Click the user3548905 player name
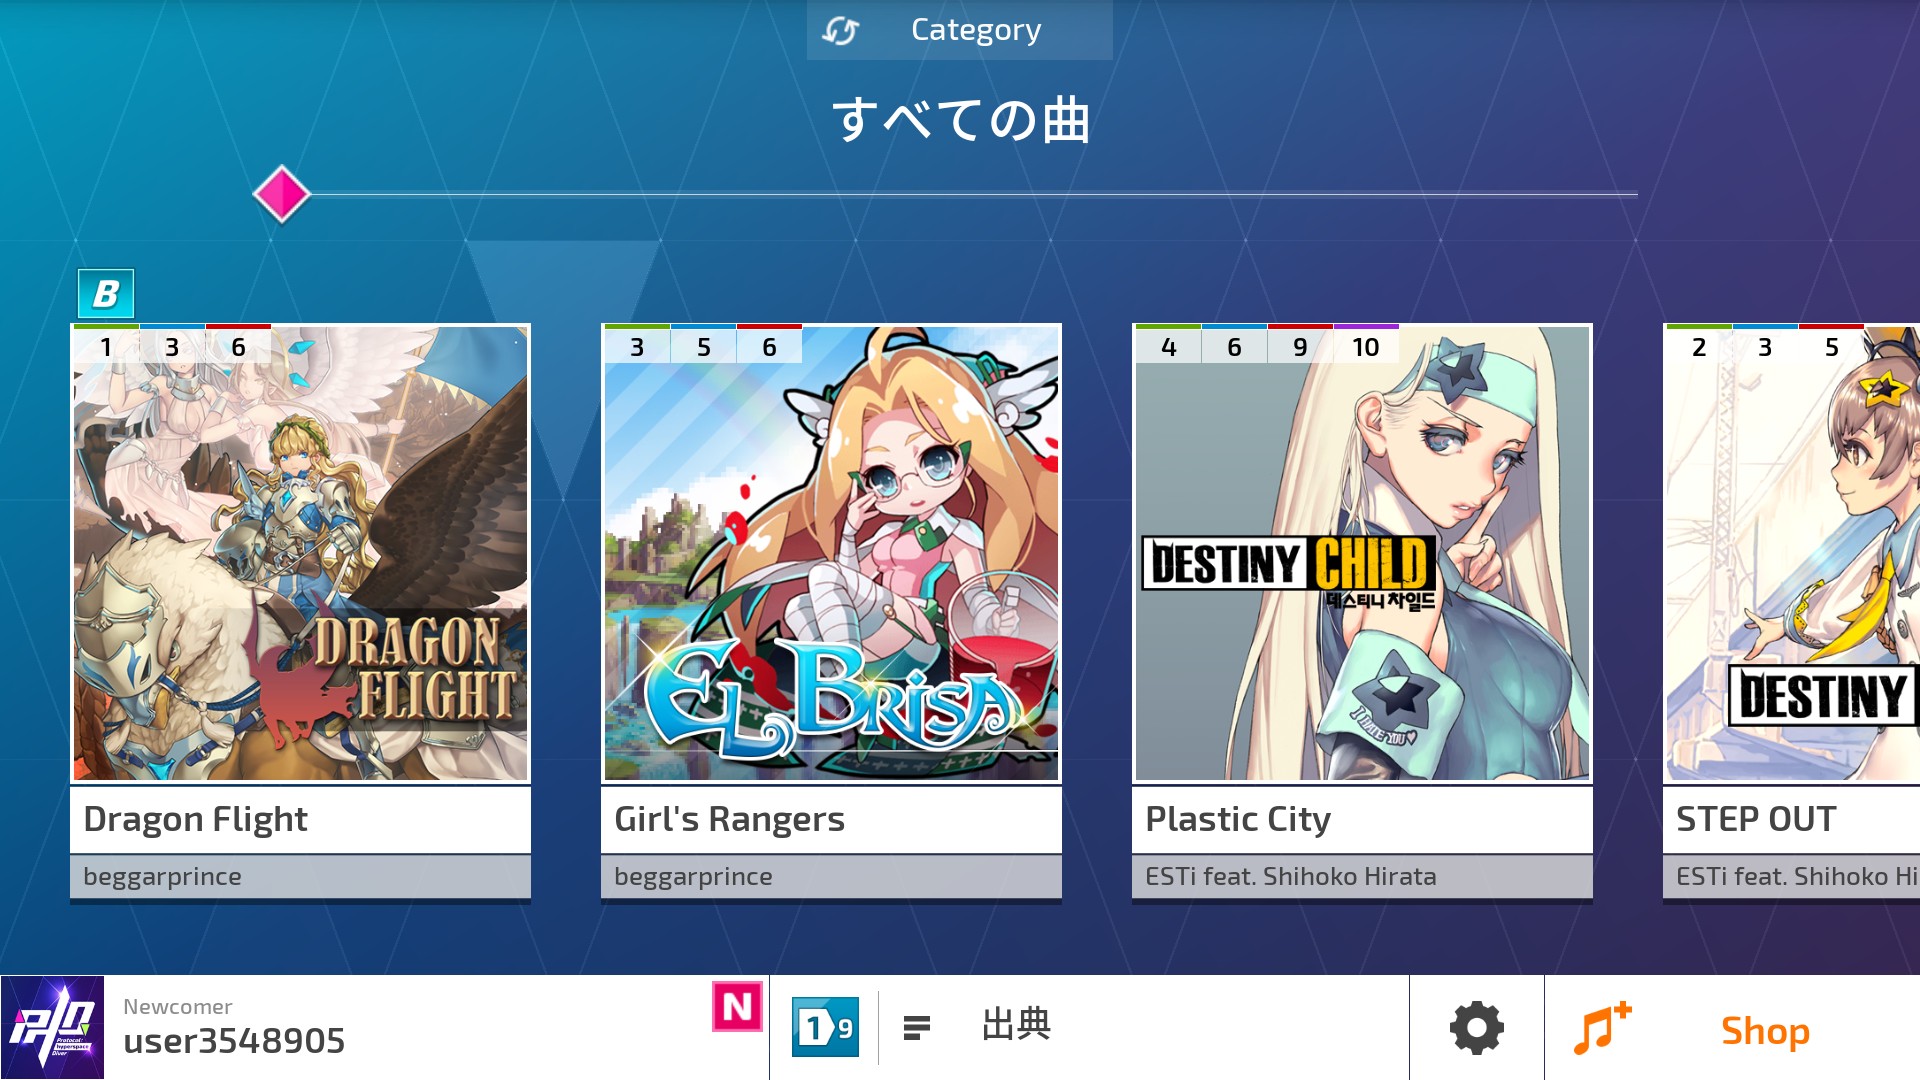 (x=234, y=1041)
